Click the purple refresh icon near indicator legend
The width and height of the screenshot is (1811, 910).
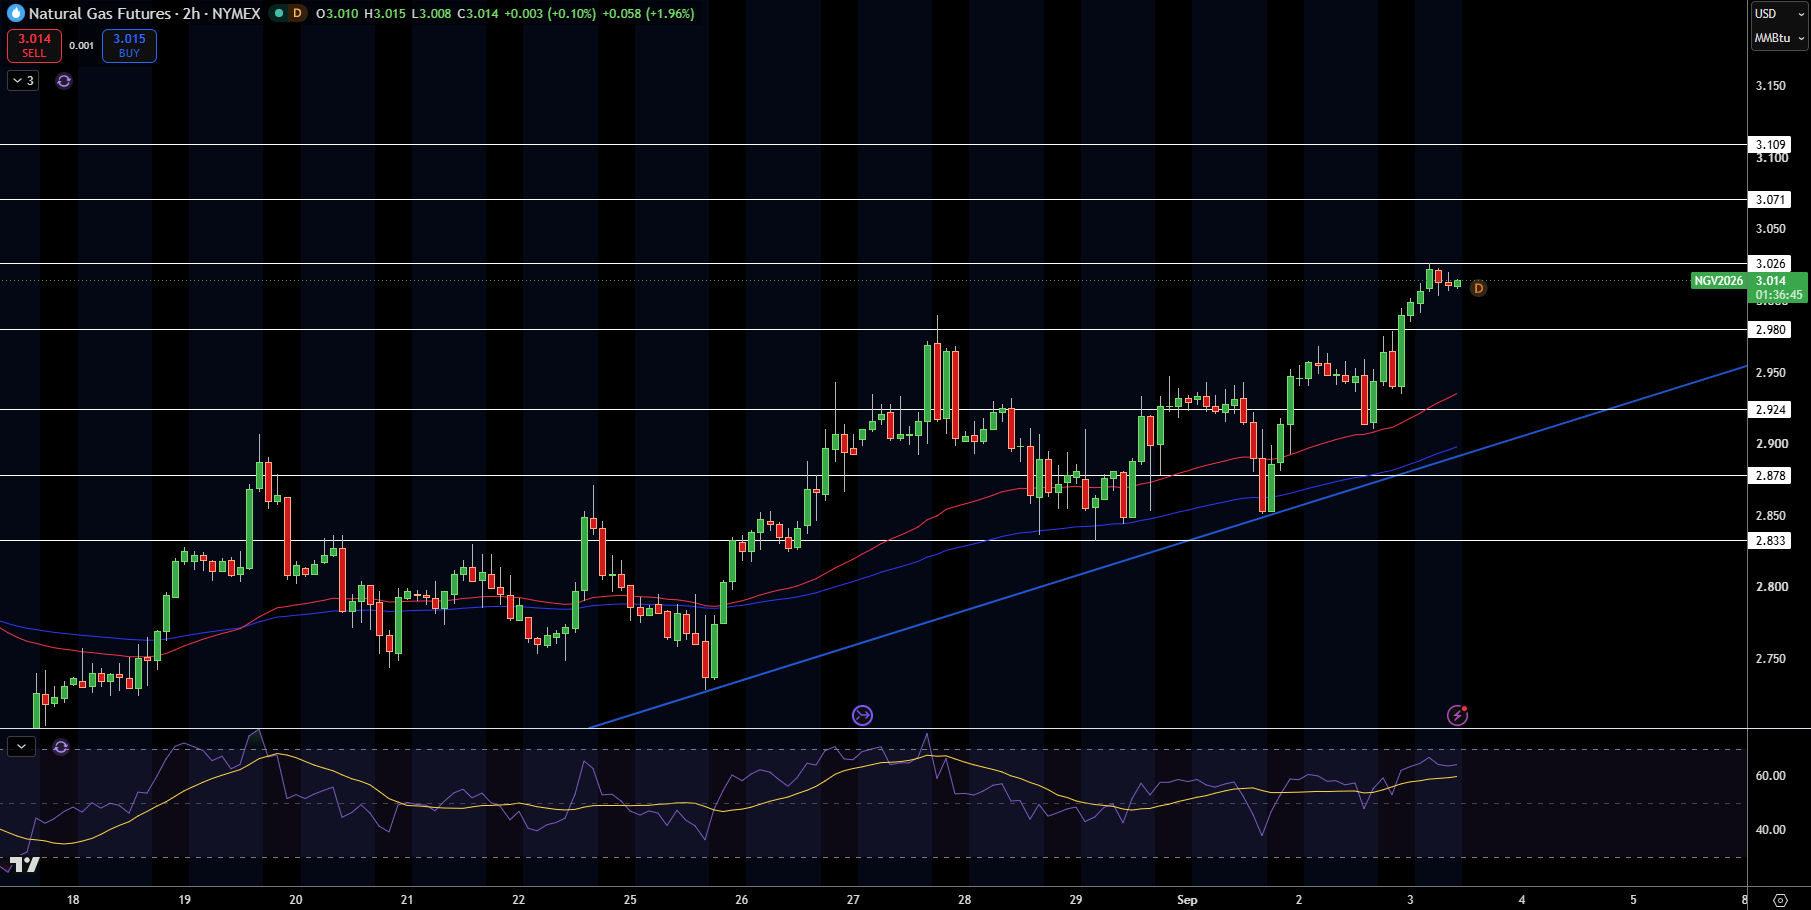tap(64, 81)
